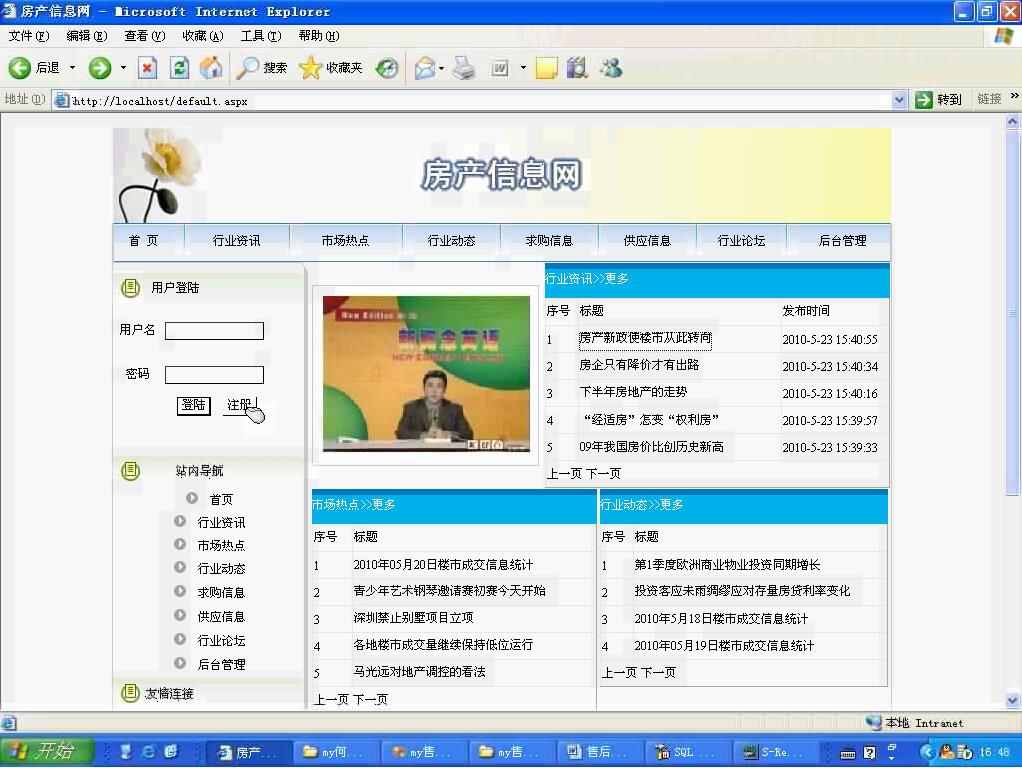Print the page with printer icon
Viewport: 1022px width, 768px height.
[x=464, y=68]
